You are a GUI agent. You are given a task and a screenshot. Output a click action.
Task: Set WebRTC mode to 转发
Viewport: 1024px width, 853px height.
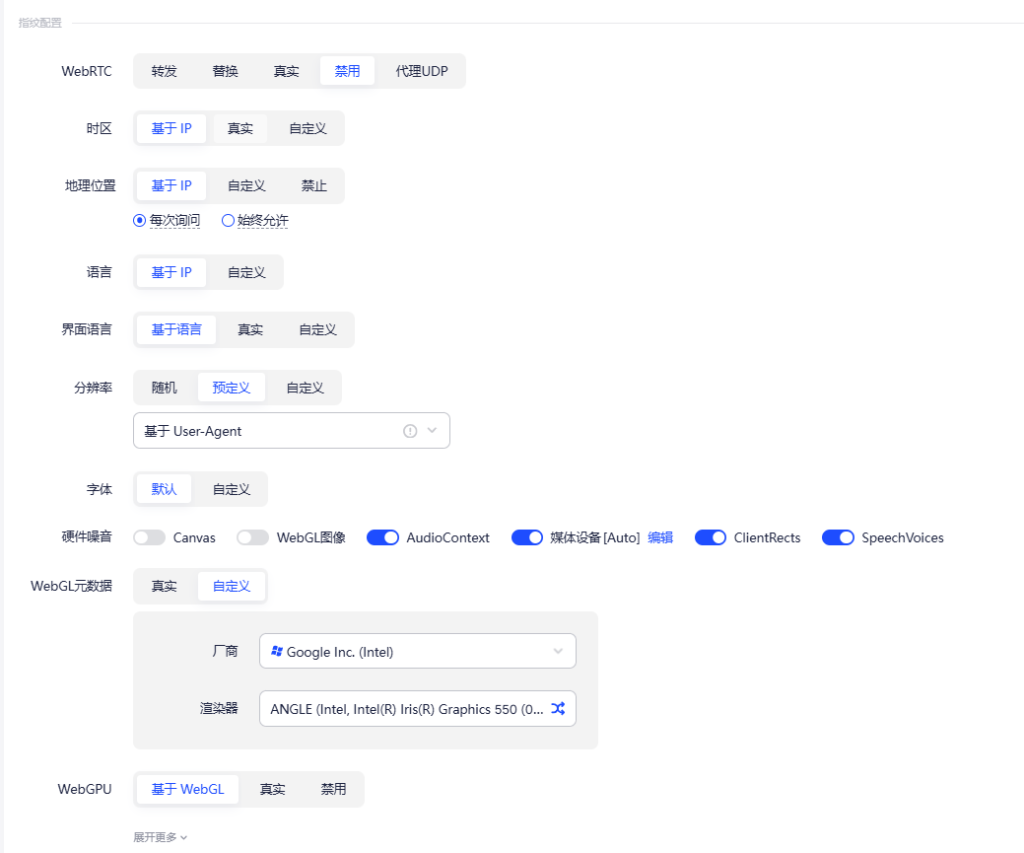click(164, 71)
